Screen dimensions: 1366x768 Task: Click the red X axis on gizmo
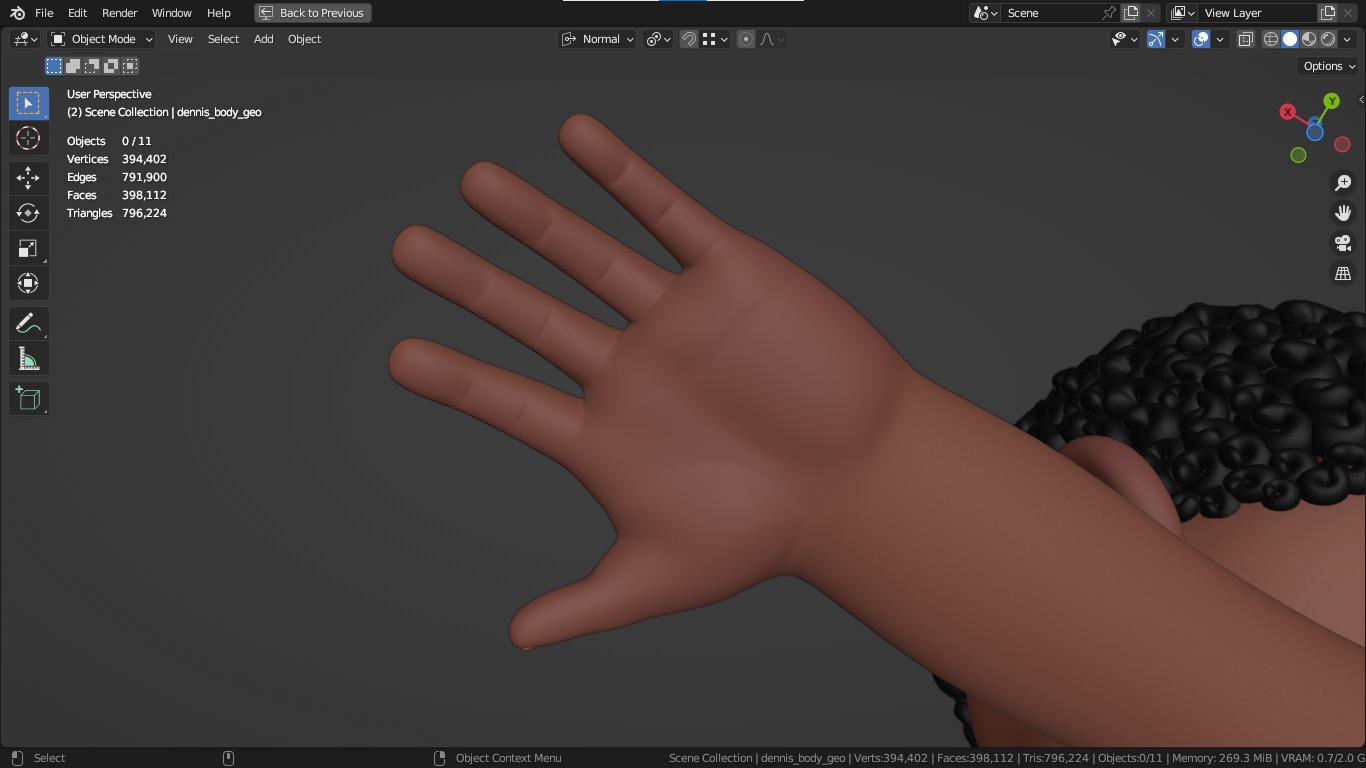[x=1288, y=112]
